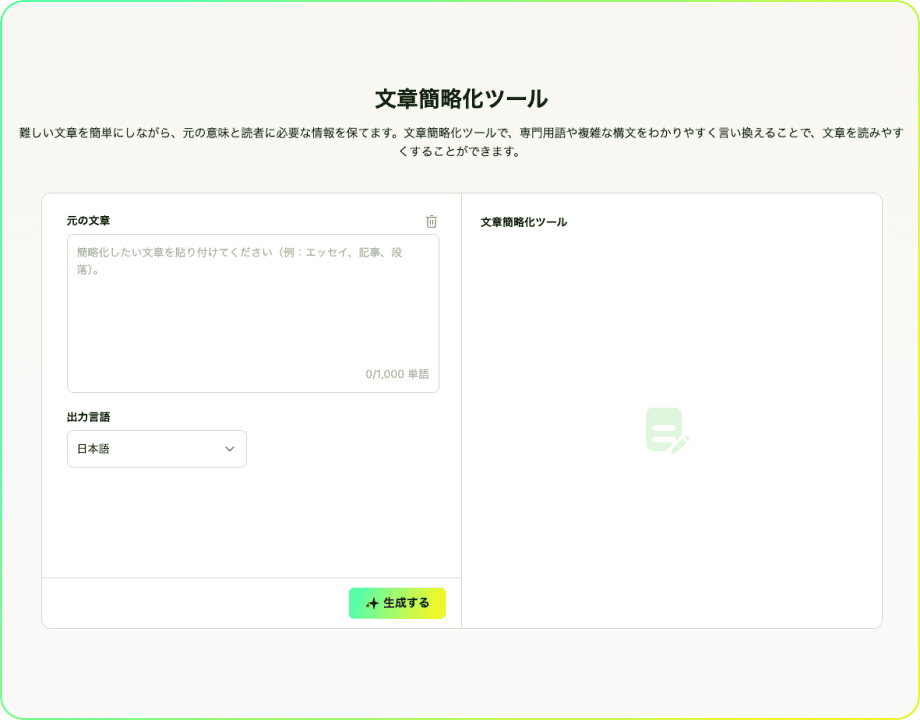Open the 出力言語 dropdown showing 日本語

(x=157, y=449)
